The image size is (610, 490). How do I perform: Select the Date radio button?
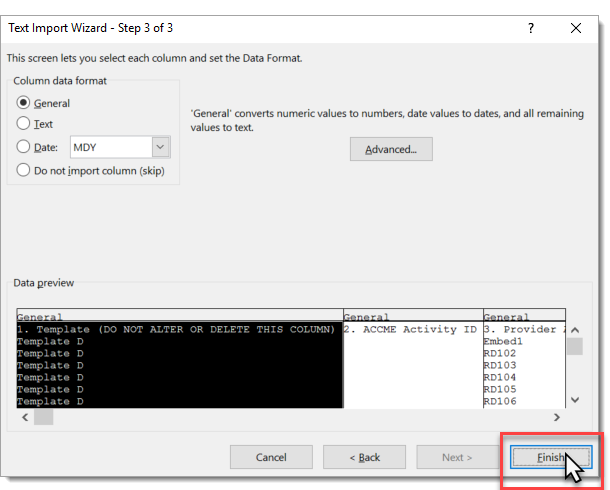24,148
